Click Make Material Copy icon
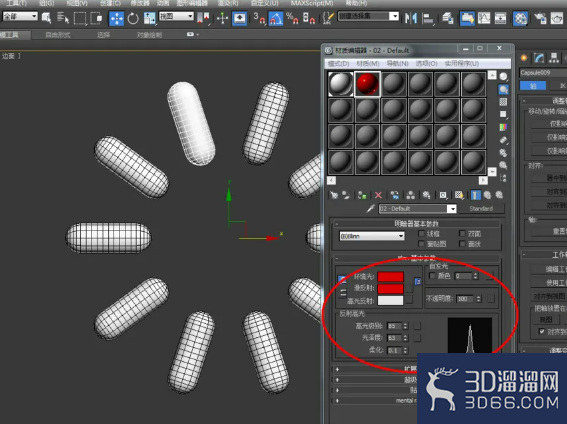The height and width of the screenshot is (424, 567). [395, 195]
